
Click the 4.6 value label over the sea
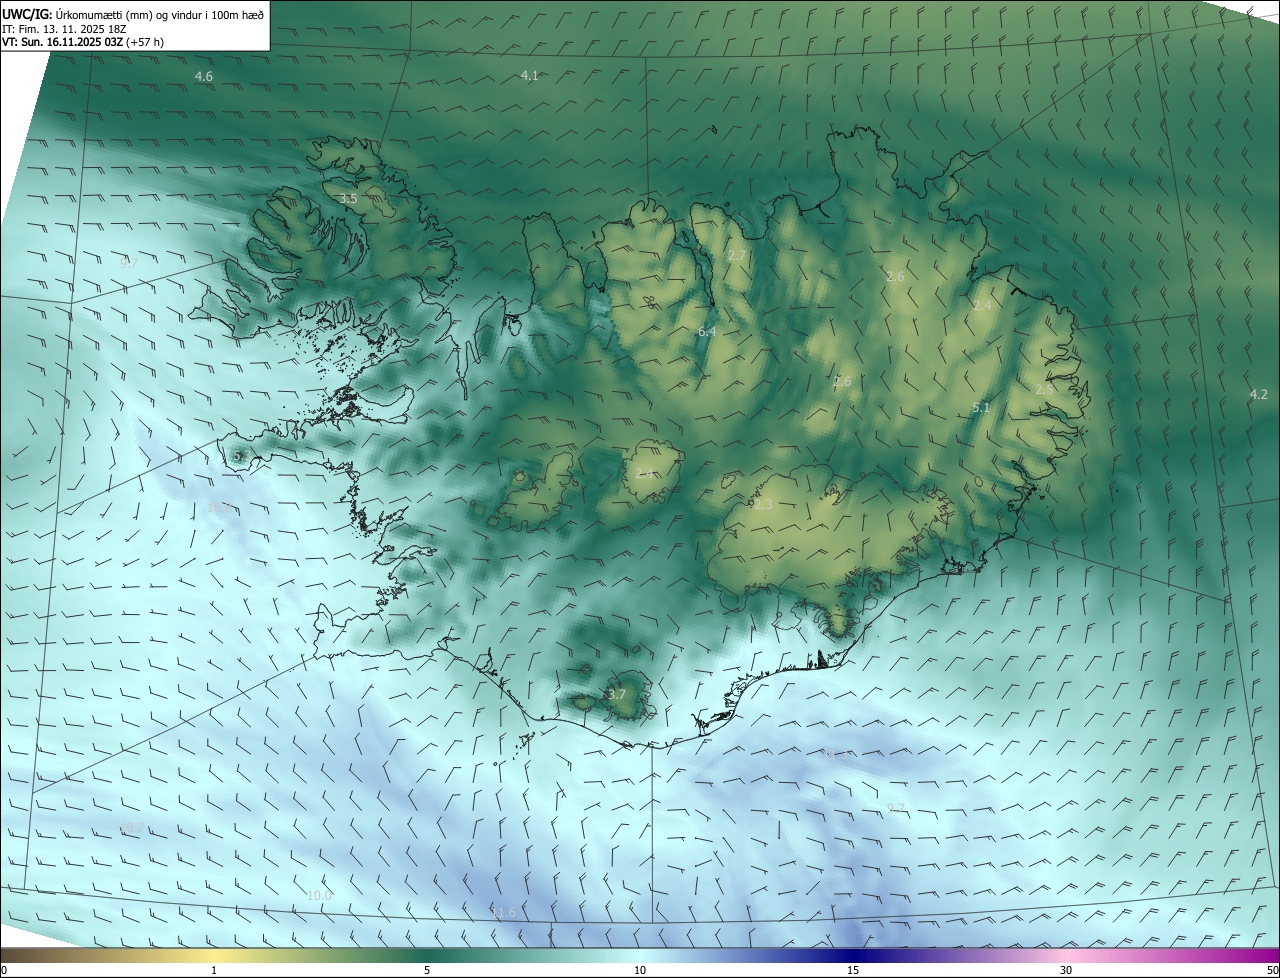[204, 77]
